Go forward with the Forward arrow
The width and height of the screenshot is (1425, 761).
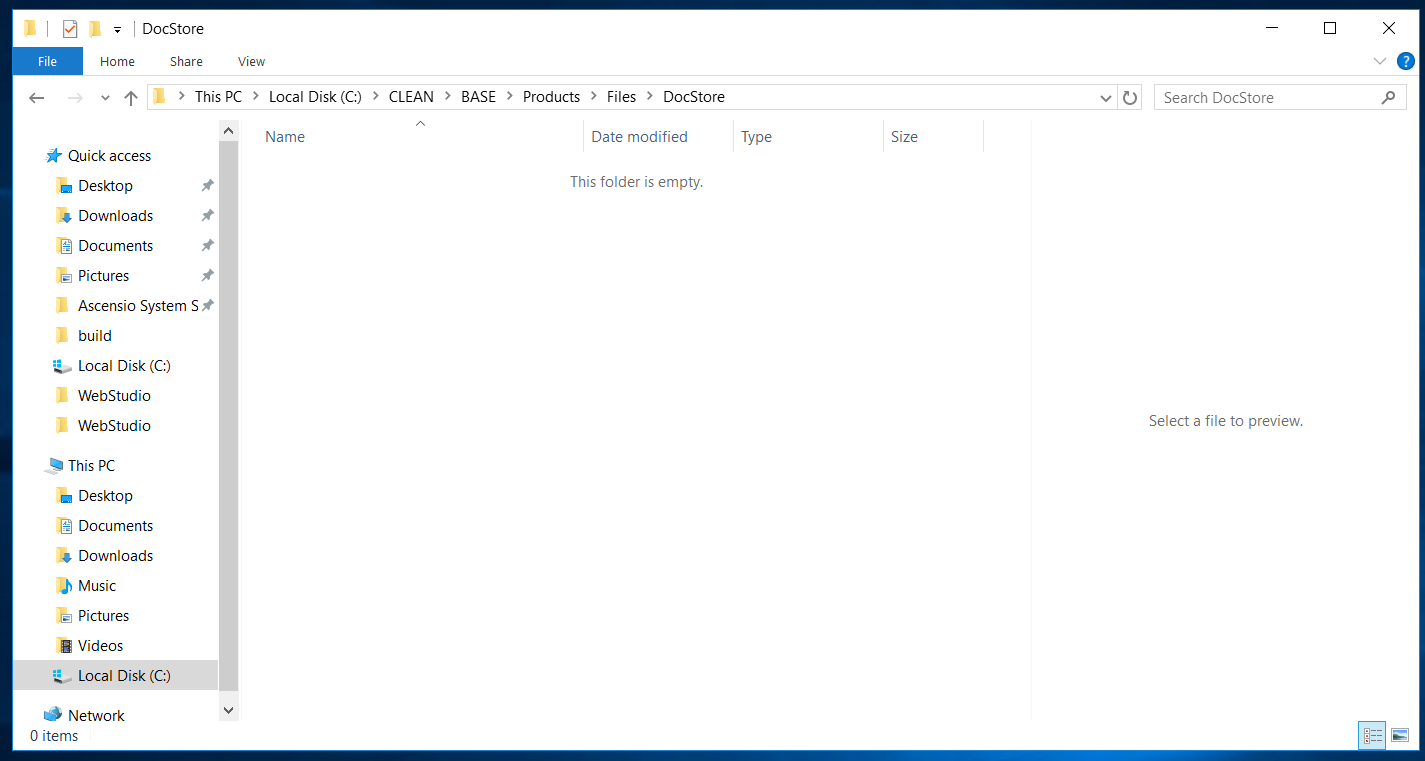[74, 97]
